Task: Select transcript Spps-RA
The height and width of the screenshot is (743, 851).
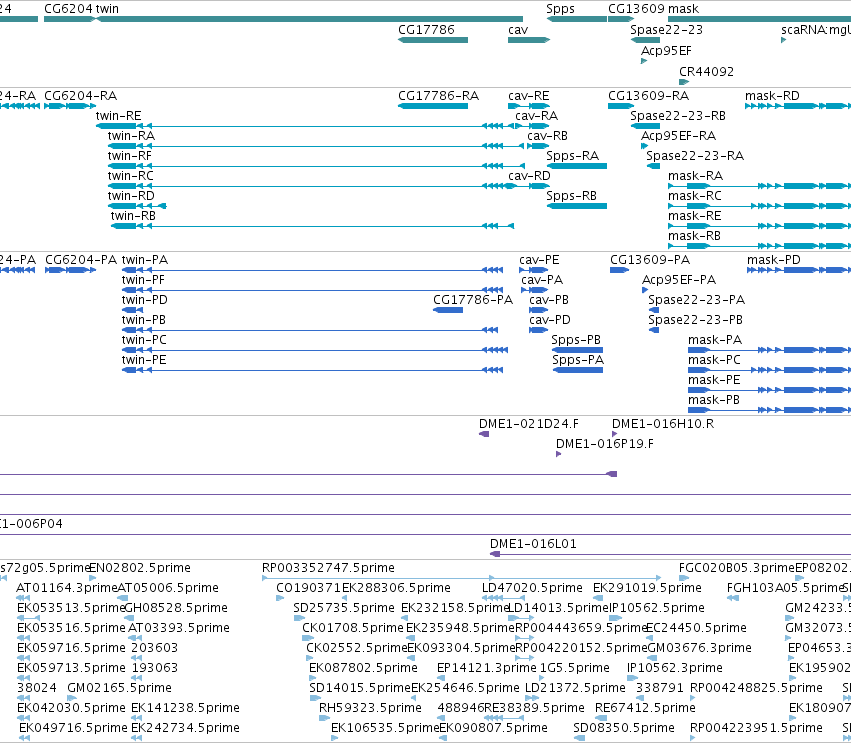Action: [573, 156]
